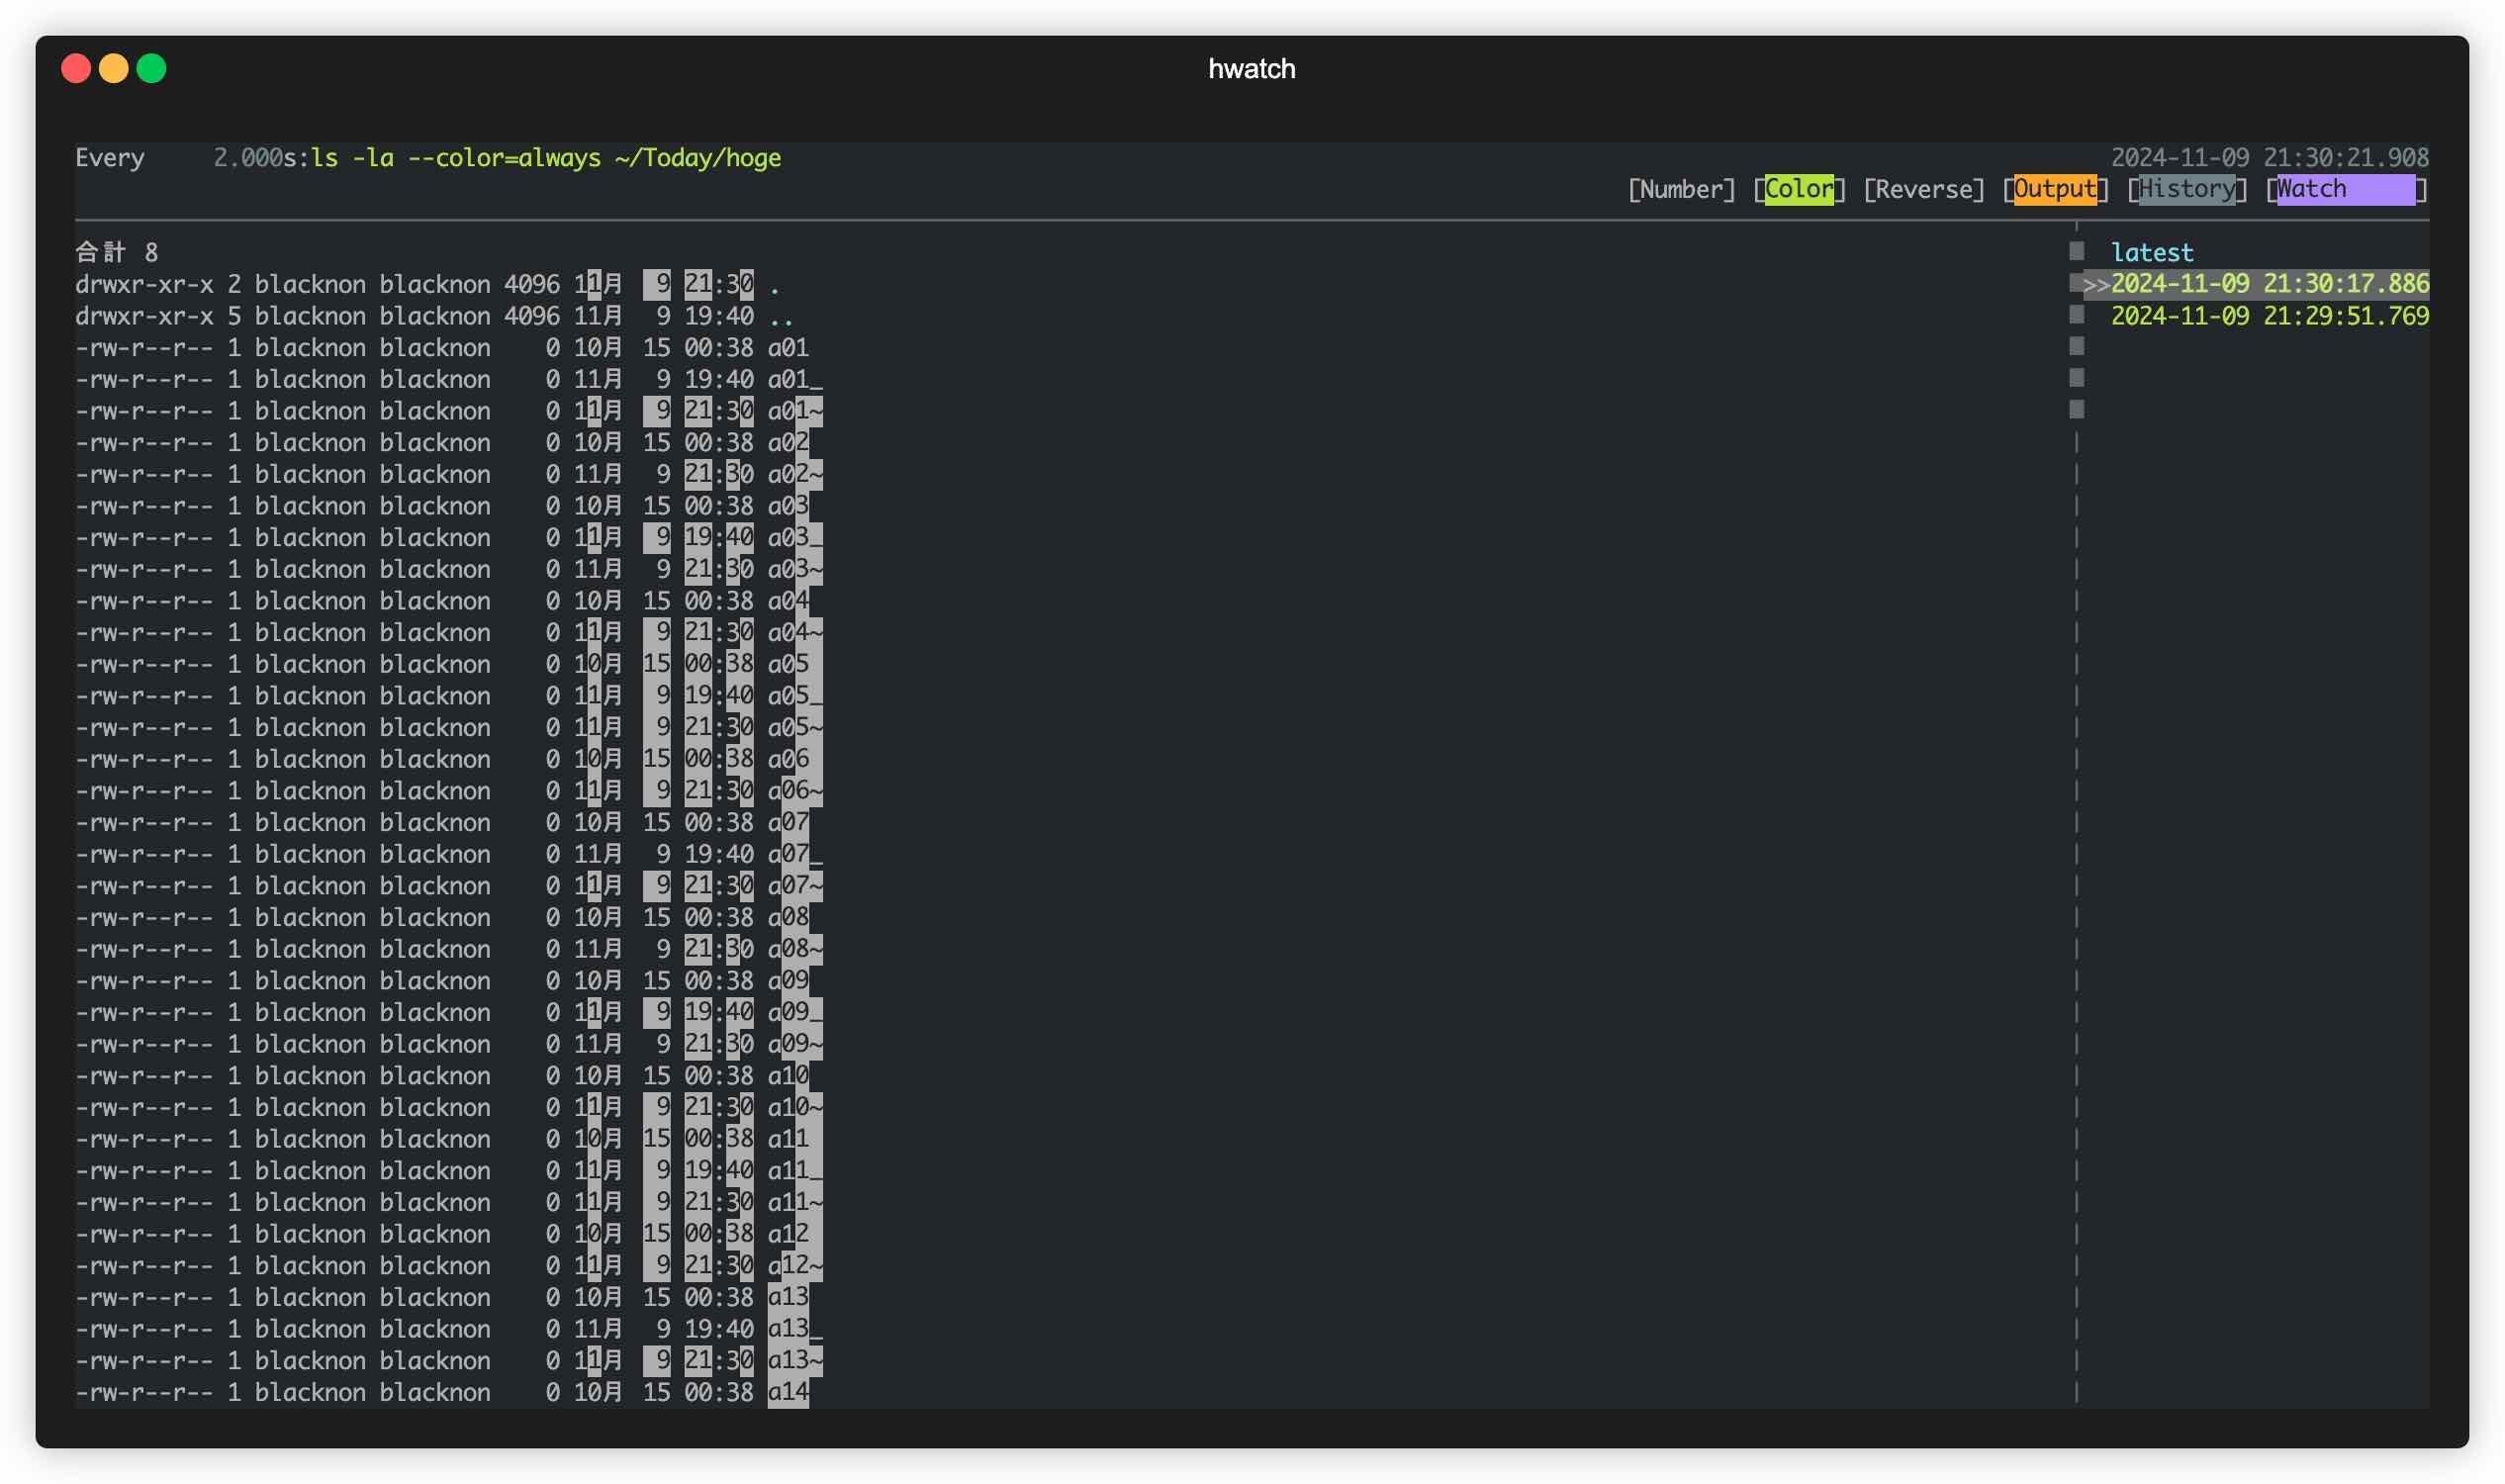This screenshot has height=1484, width=2505.
Task: Toggle the Color indicator in header
Action: [x=1798, y=189]
